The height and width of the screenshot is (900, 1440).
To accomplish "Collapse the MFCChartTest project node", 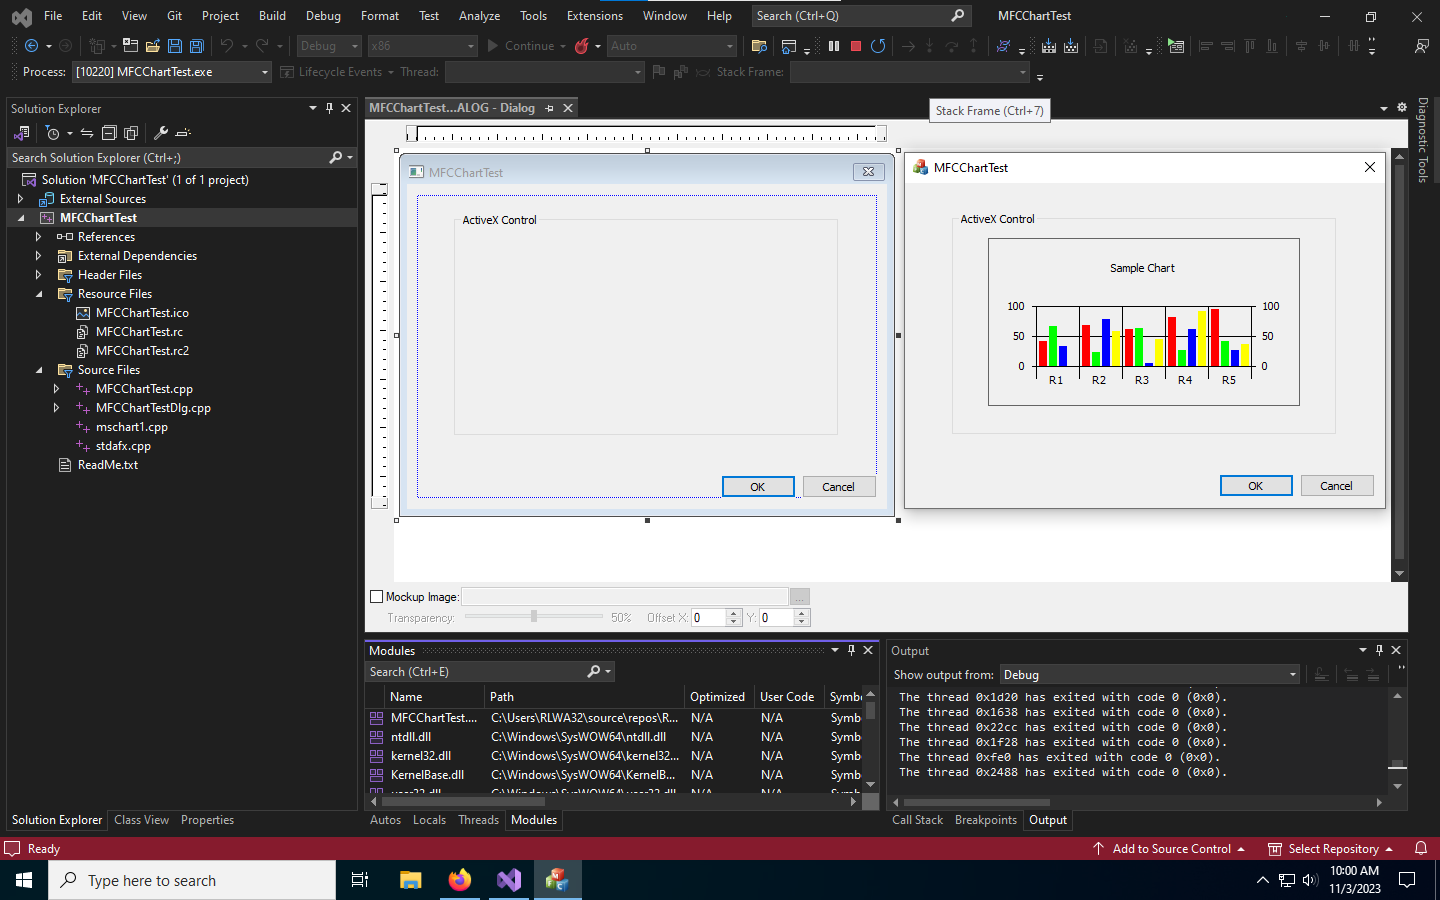I will 21,218.
